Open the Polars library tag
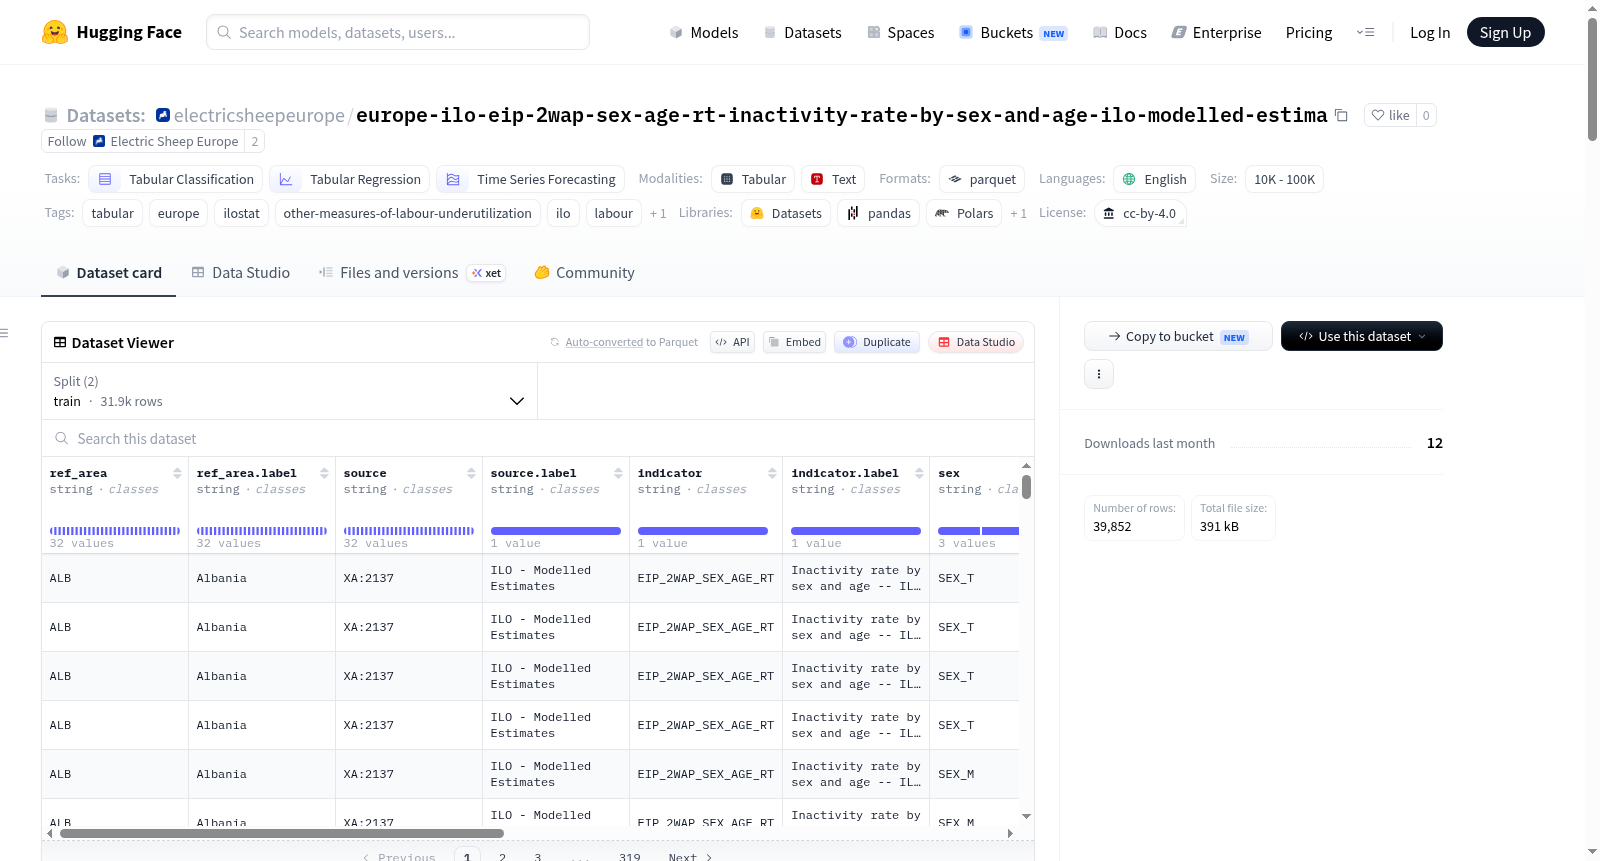Image resolution: width=1600 pixels, height=861 pixels. click(964, 213)
